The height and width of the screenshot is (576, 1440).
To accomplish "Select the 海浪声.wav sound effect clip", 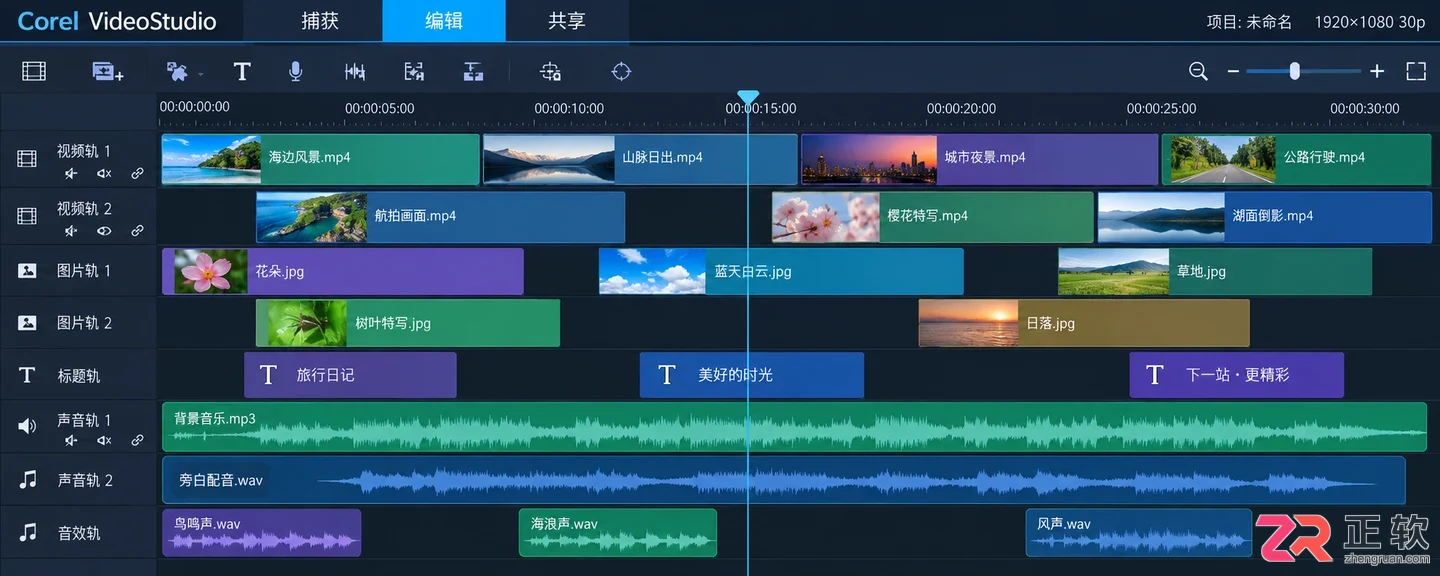I will (x=618, y=533).
